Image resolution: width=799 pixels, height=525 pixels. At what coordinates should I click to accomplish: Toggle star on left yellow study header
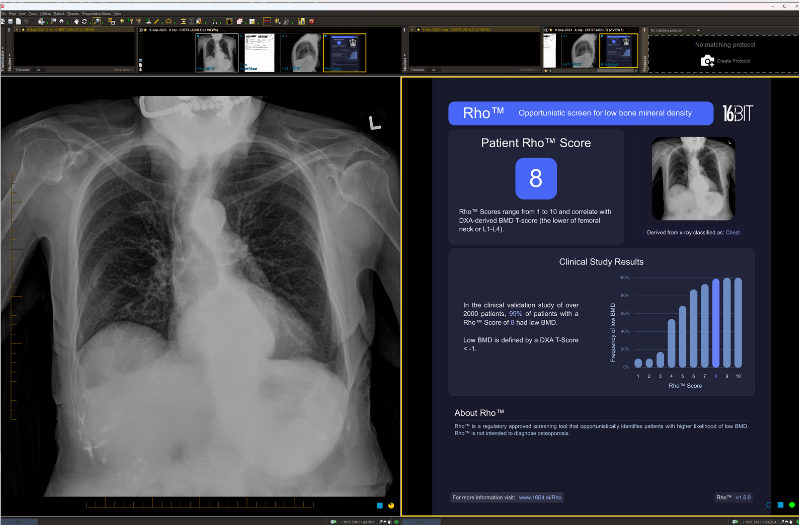pyautogui.click(x=22, y=30)
